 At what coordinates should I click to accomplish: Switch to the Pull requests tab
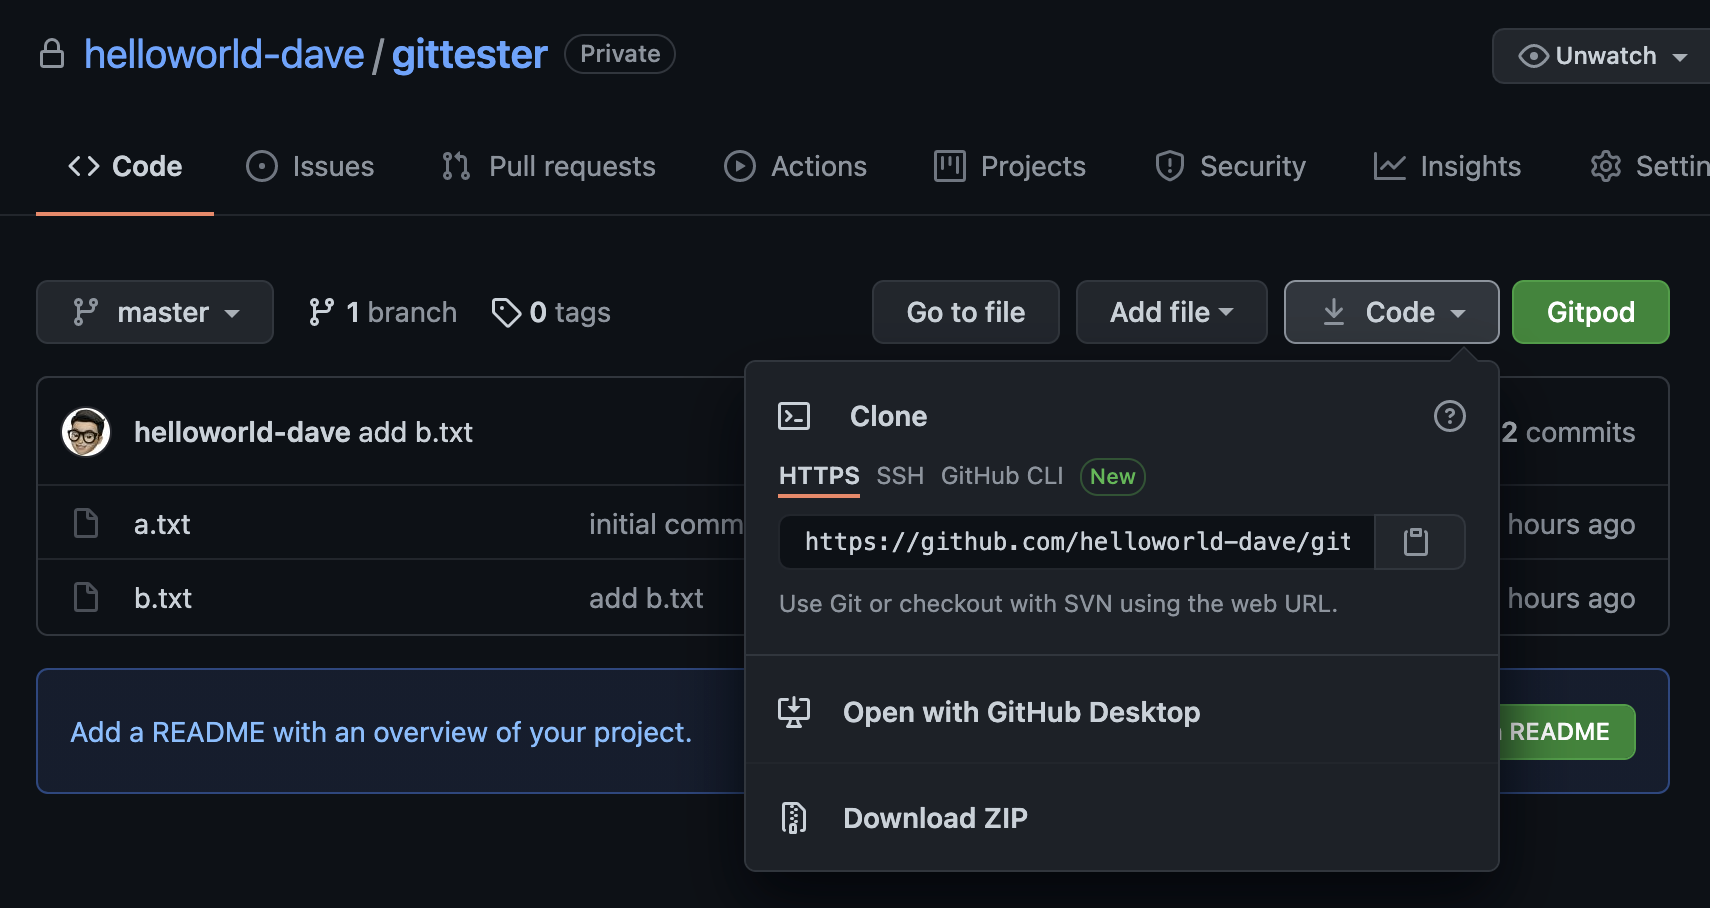pyautogui.click(x=548, y=166)
